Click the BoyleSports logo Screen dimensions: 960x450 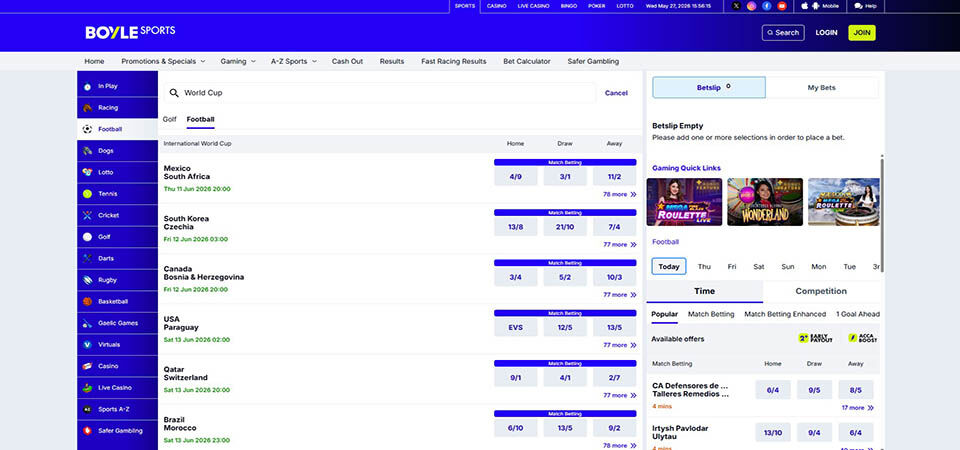(x=130, y=32)
